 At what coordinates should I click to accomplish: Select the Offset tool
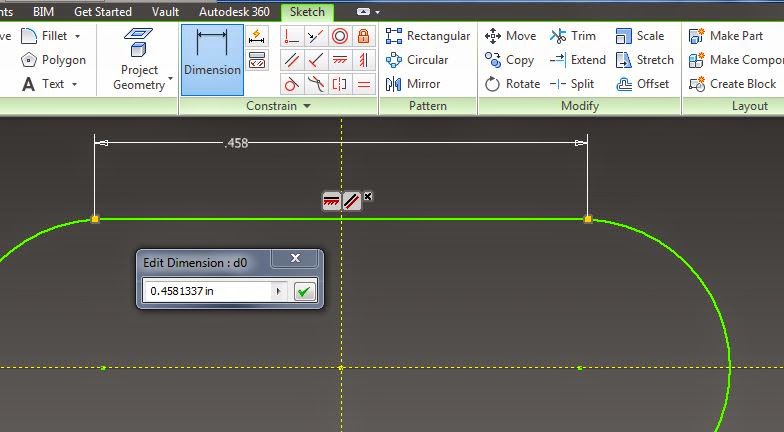click(642, 84)
